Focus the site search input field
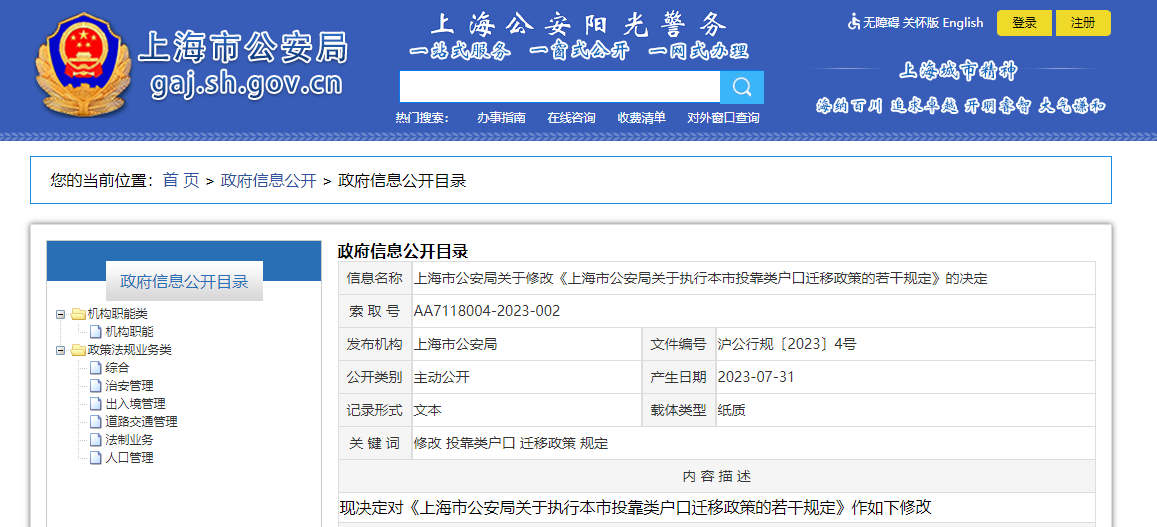 [x=559, y=87]
